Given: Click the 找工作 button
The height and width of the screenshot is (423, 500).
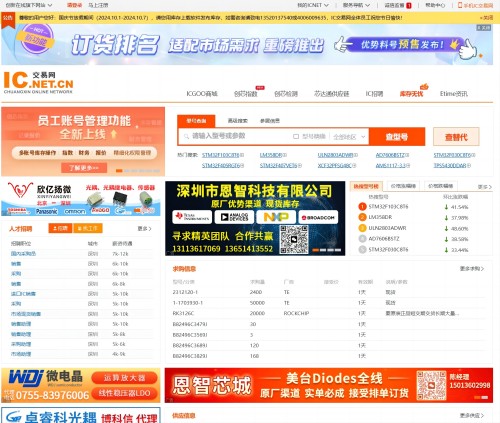Looking at the screenshot, I should point(88,228).
